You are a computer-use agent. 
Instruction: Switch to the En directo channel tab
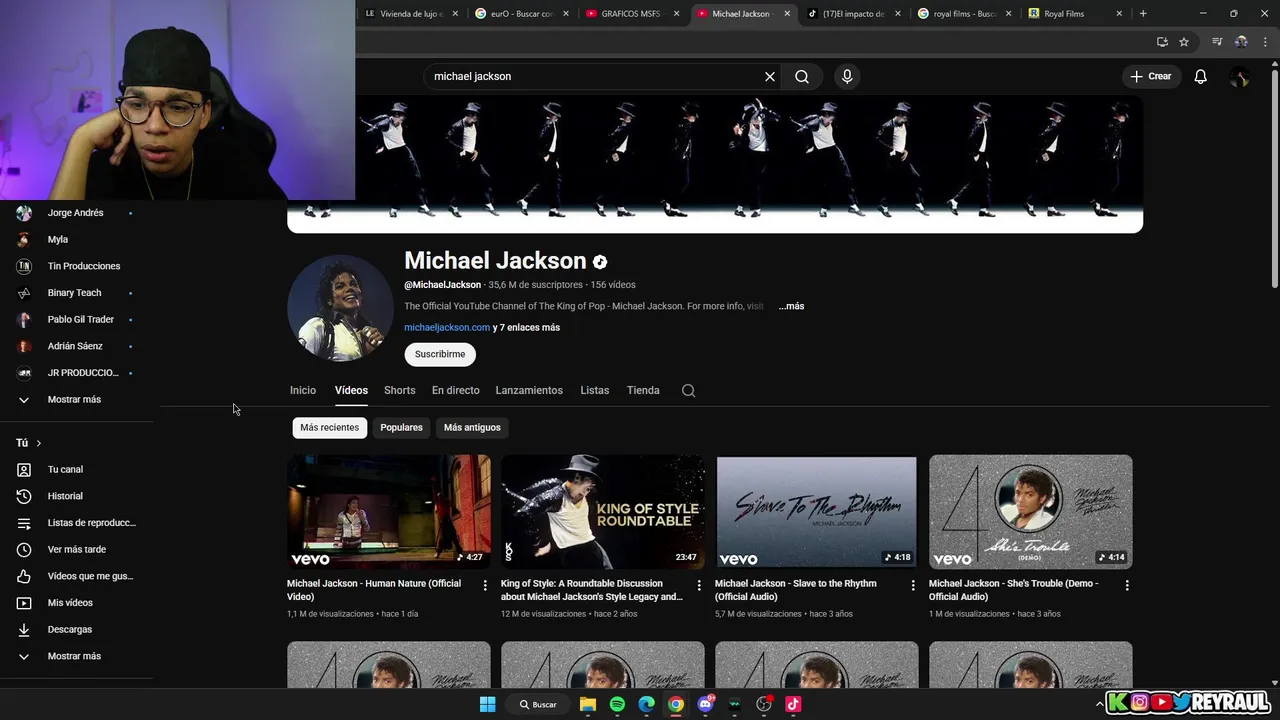pos(456,391)
